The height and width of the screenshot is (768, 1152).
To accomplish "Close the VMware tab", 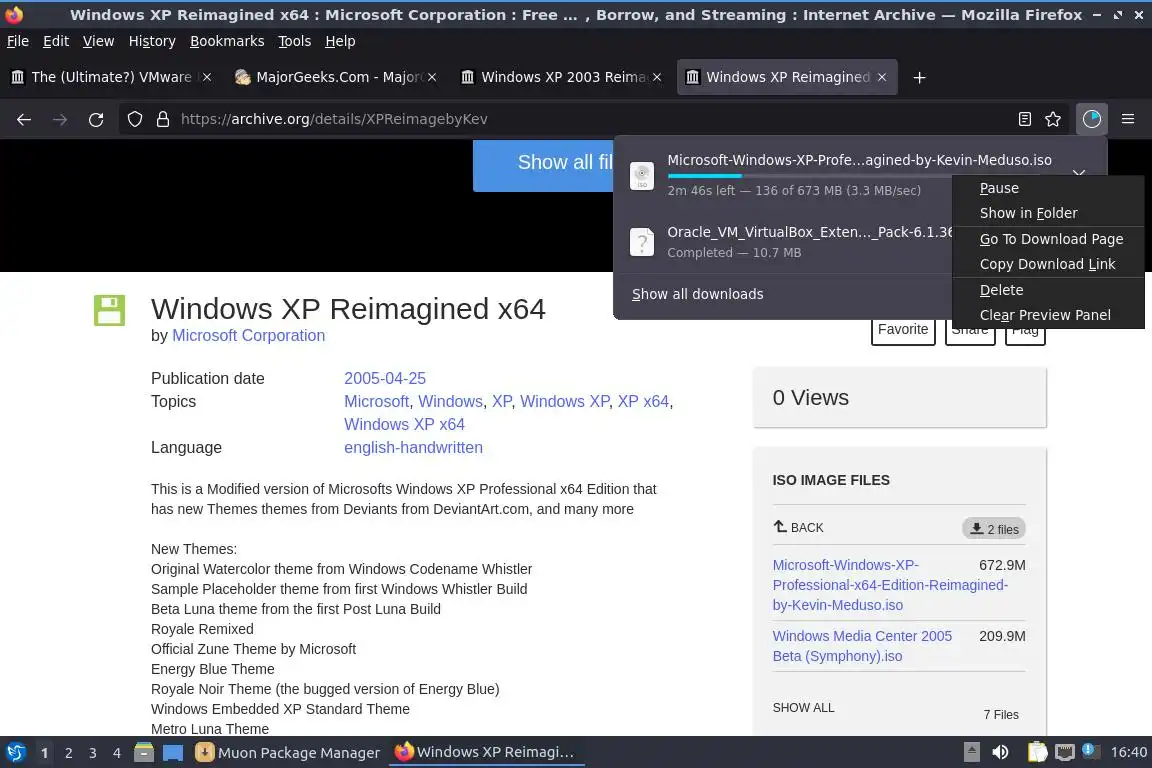I will (x=207, y=77).
